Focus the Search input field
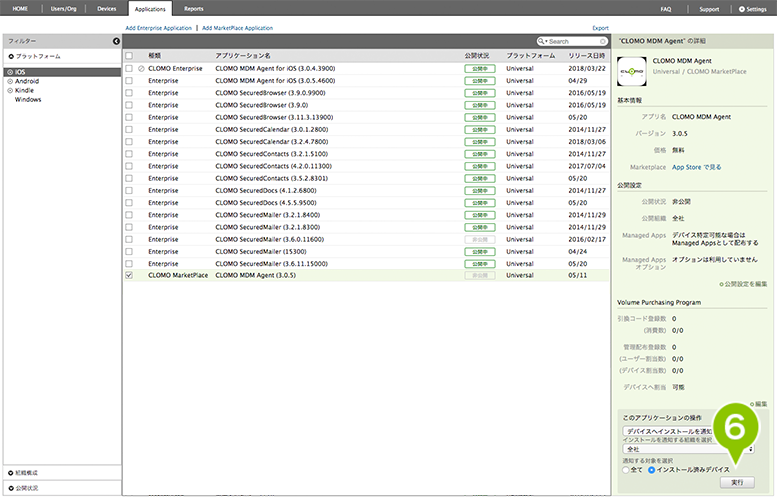 (x=574, y=41)
